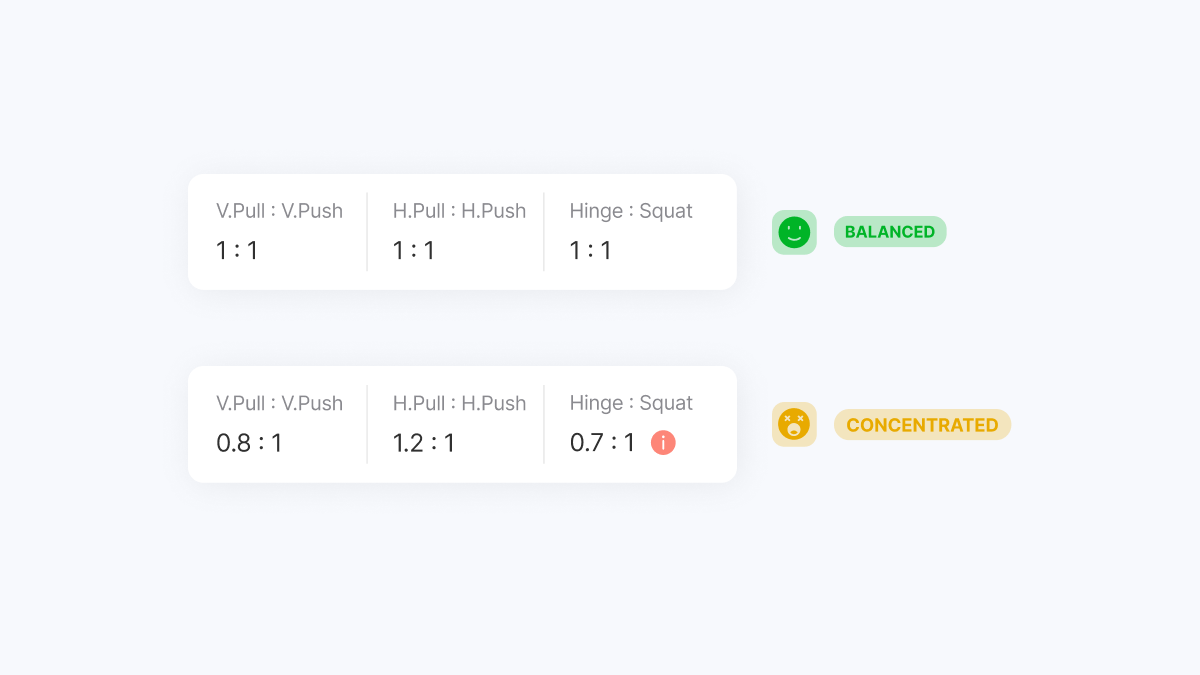This screenshot has height=675, width=1200.
Task: Click Hinge : Squat label above 0.7 : 1
Action: click(631, 403)
